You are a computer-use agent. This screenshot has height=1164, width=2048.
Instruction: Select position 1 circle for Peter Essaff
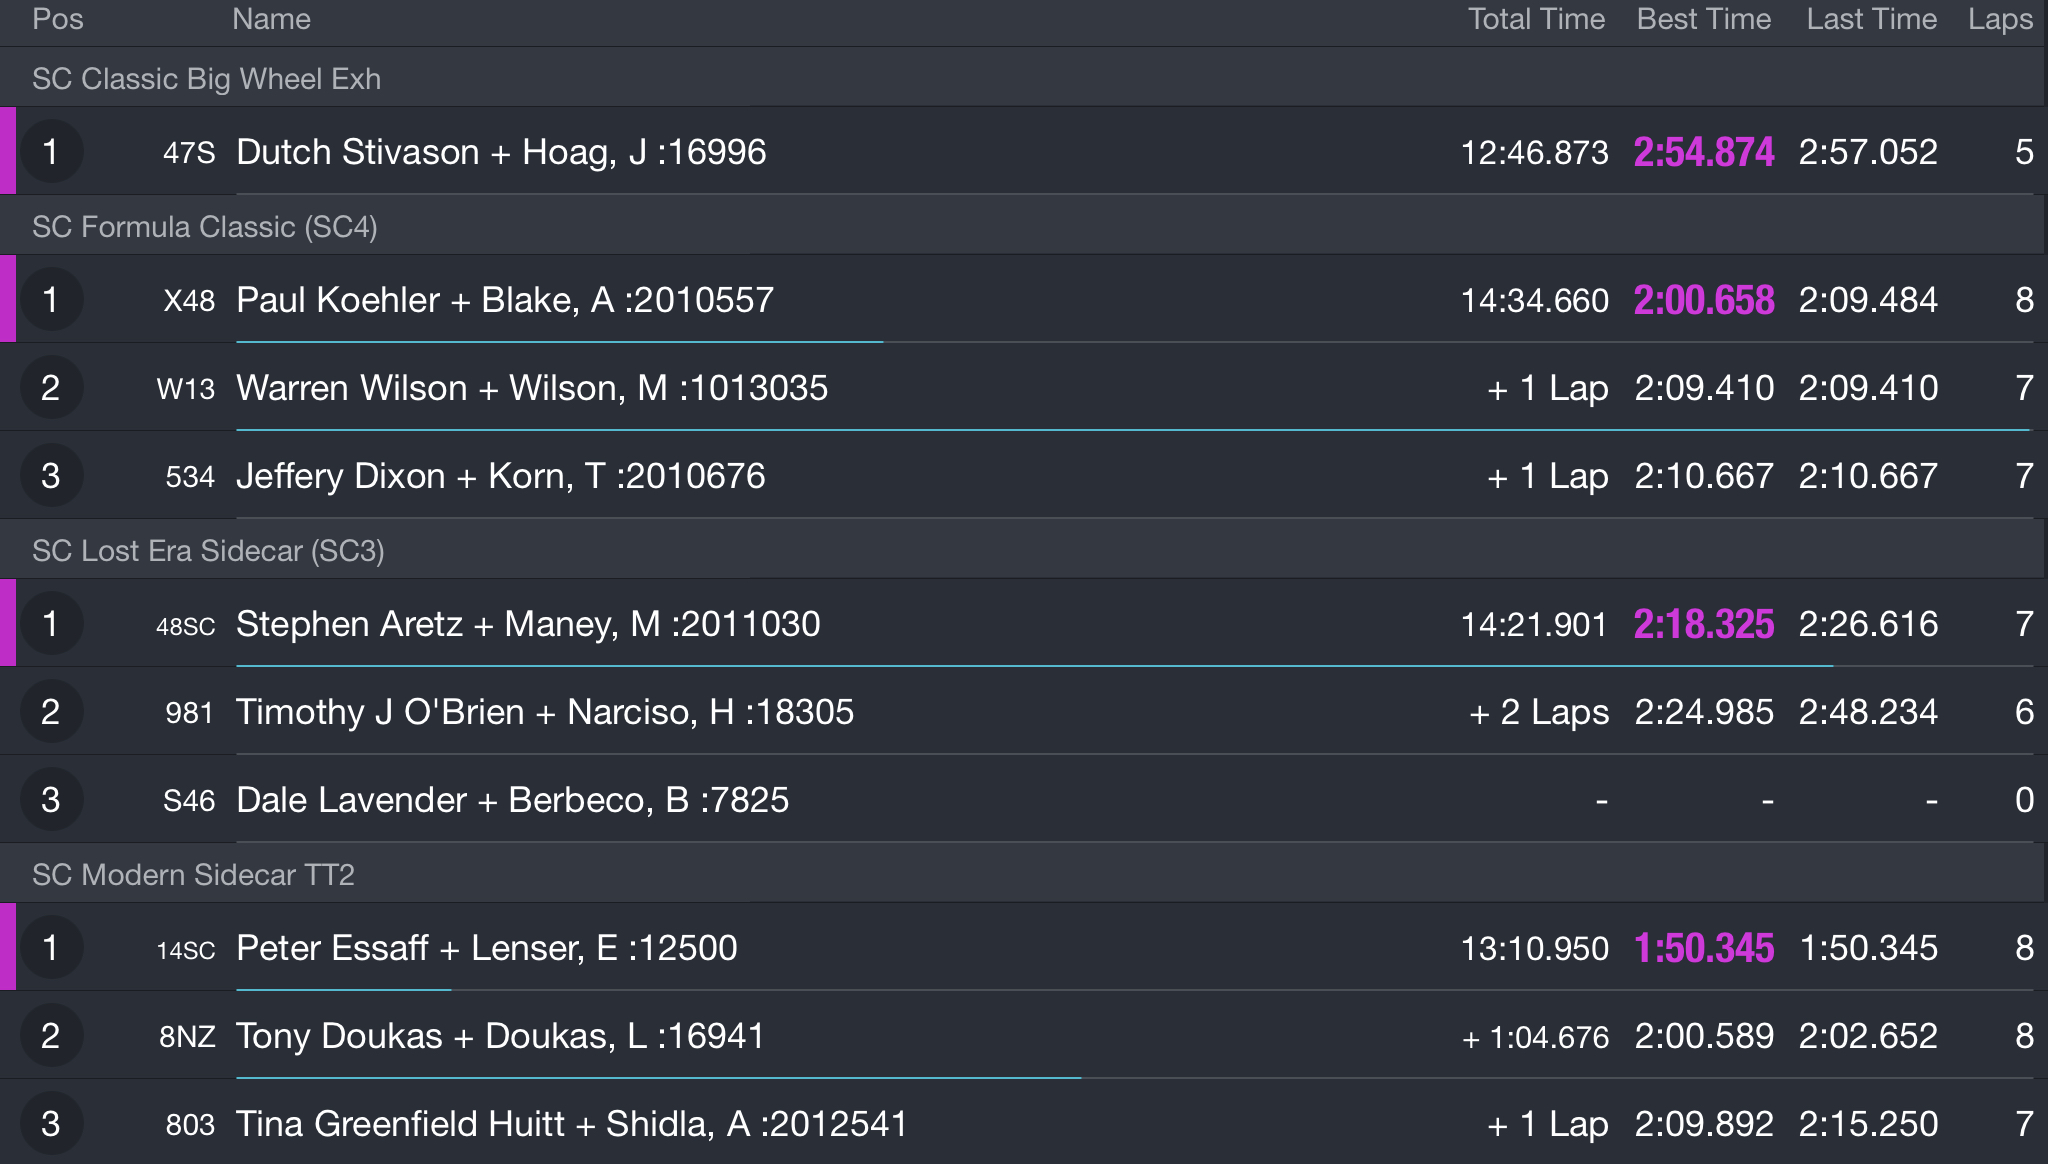pos(51,948)
